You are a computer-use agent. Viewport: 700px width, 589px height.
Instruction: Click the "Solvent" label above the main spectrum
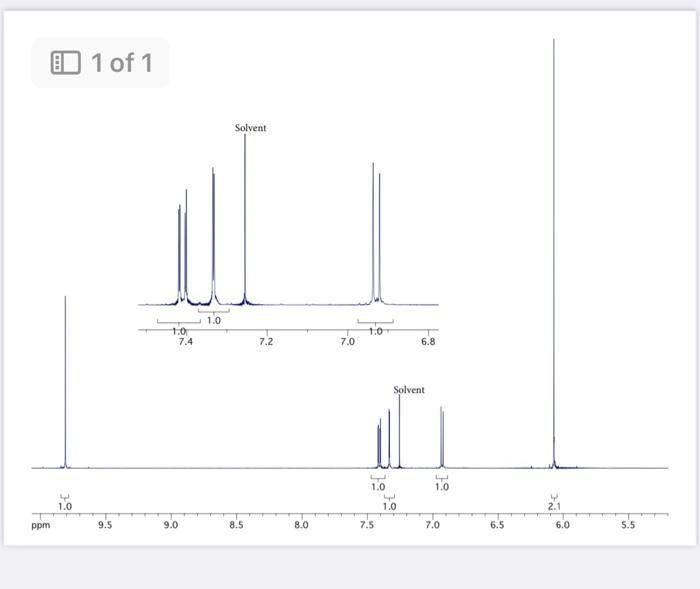pos(409,390)
